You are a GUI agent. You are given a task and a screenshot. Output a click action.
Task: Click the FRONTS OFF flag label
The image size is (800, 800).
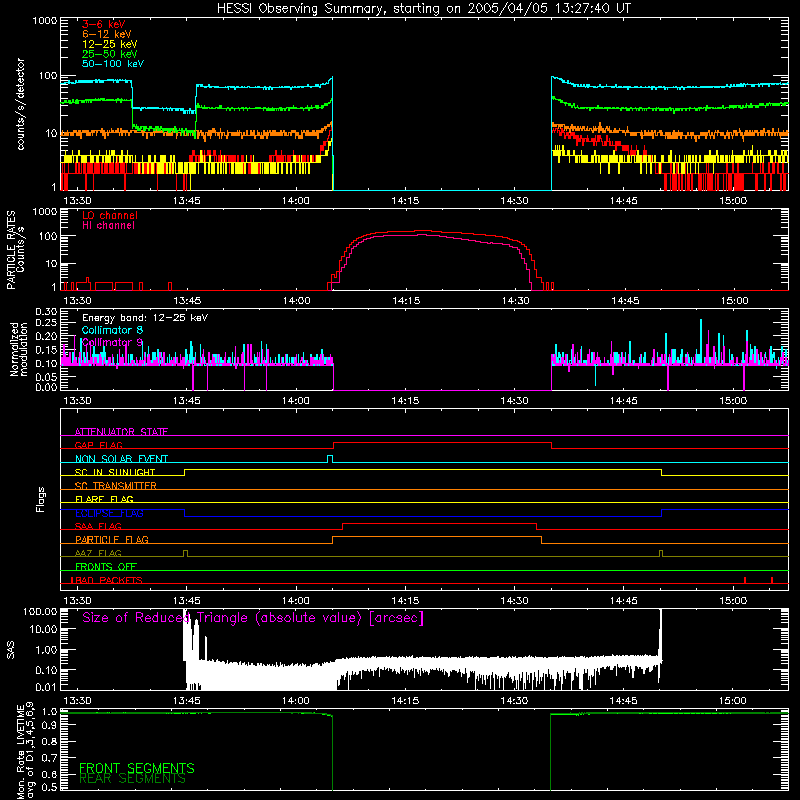(106, 567)
